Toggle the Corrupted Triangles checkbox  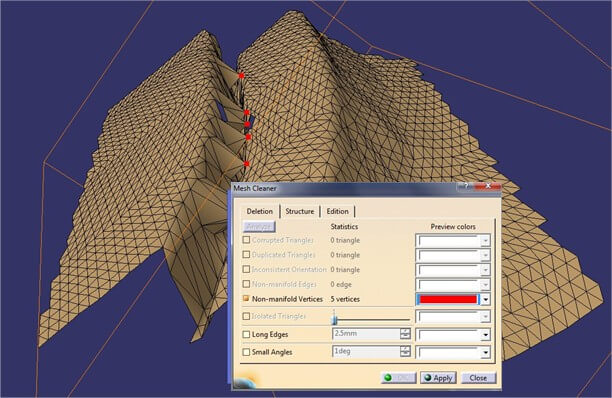tap(246, 240)
